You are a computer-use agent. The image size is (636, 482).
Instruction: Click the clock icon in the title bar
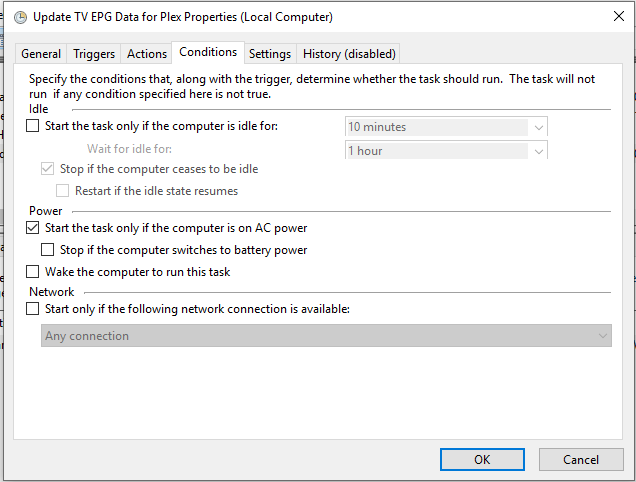[18, 17]
